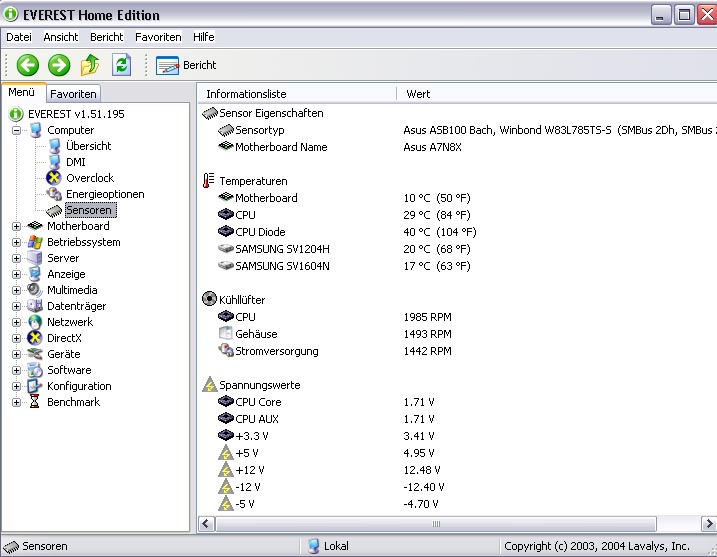Select the Gehäuse fan row
The image size is (717, 557).
457,334
